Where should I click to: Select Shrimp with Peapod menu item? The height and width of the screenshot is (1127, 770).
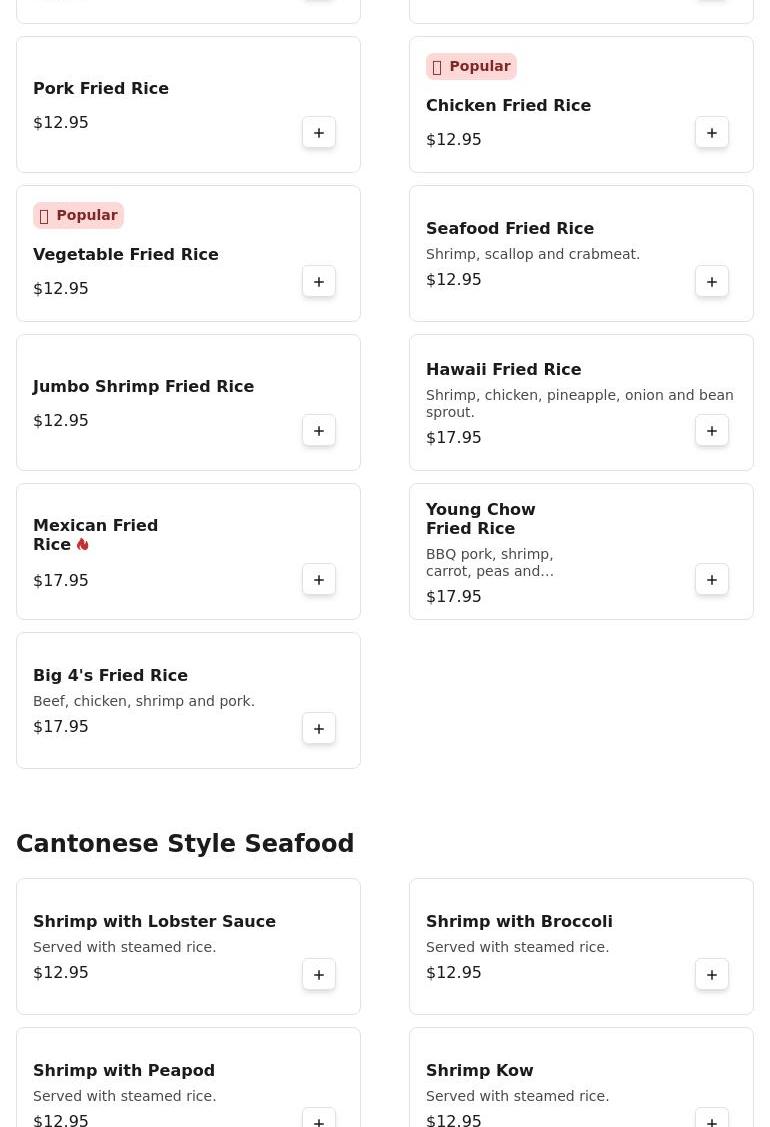pyautogui.click(x=124, y=1071)
